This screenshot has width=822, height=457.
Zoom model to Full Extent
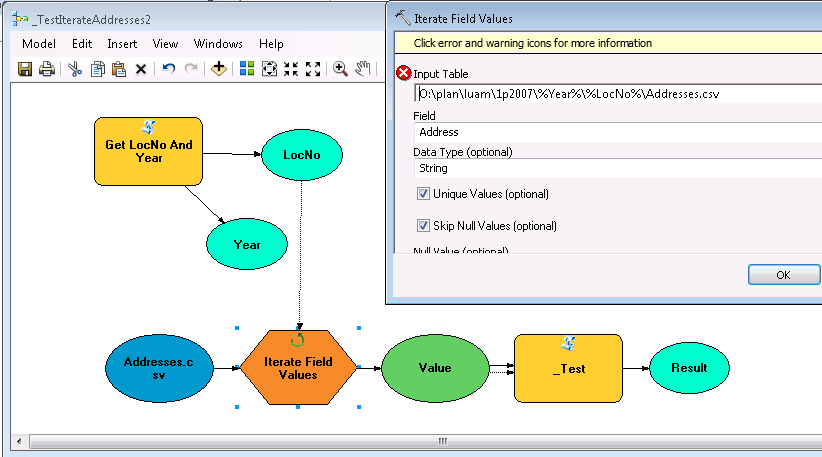[x=269, y=69]
